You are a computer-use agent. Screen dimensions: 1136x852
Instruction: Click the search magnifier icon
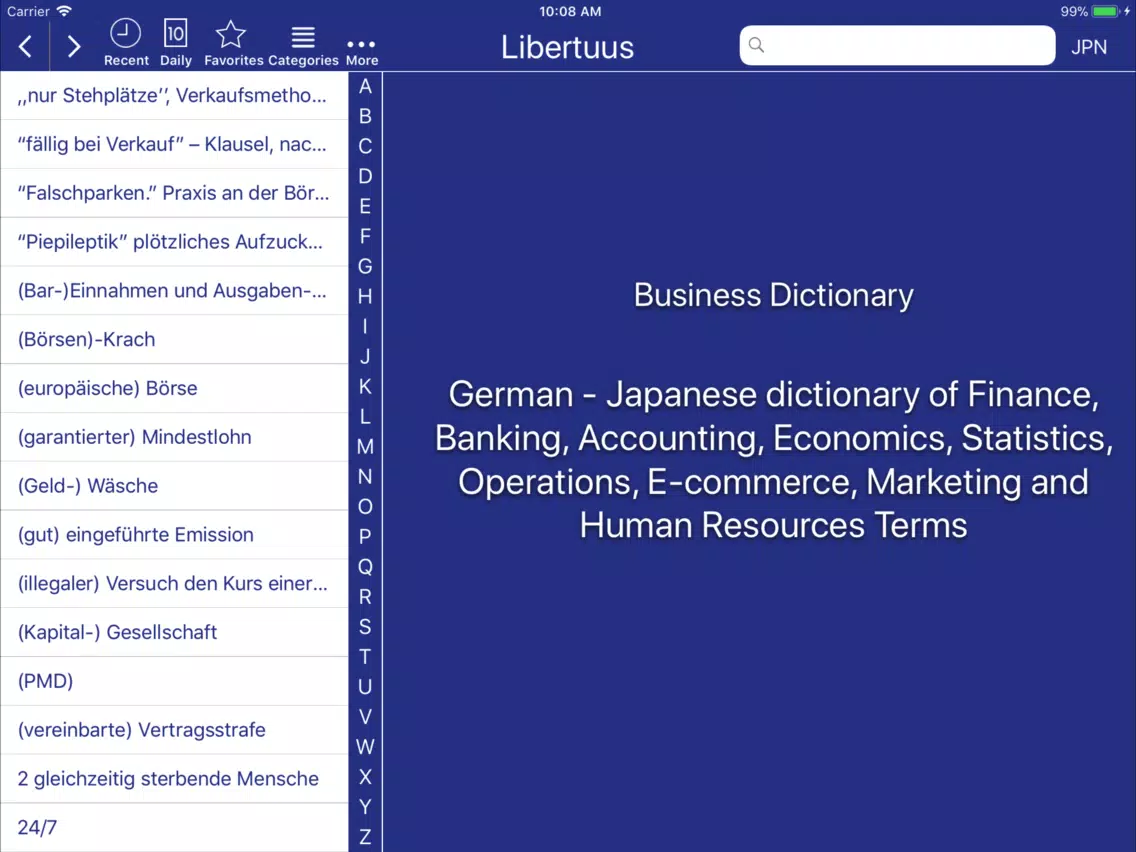click(x=756, y=46)
